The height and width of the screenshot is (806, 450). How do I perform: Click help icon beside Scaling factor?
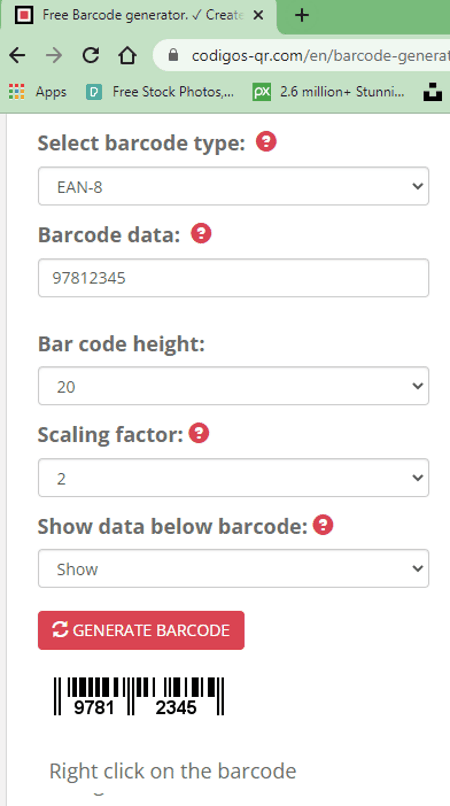click(x=199, y=433)
